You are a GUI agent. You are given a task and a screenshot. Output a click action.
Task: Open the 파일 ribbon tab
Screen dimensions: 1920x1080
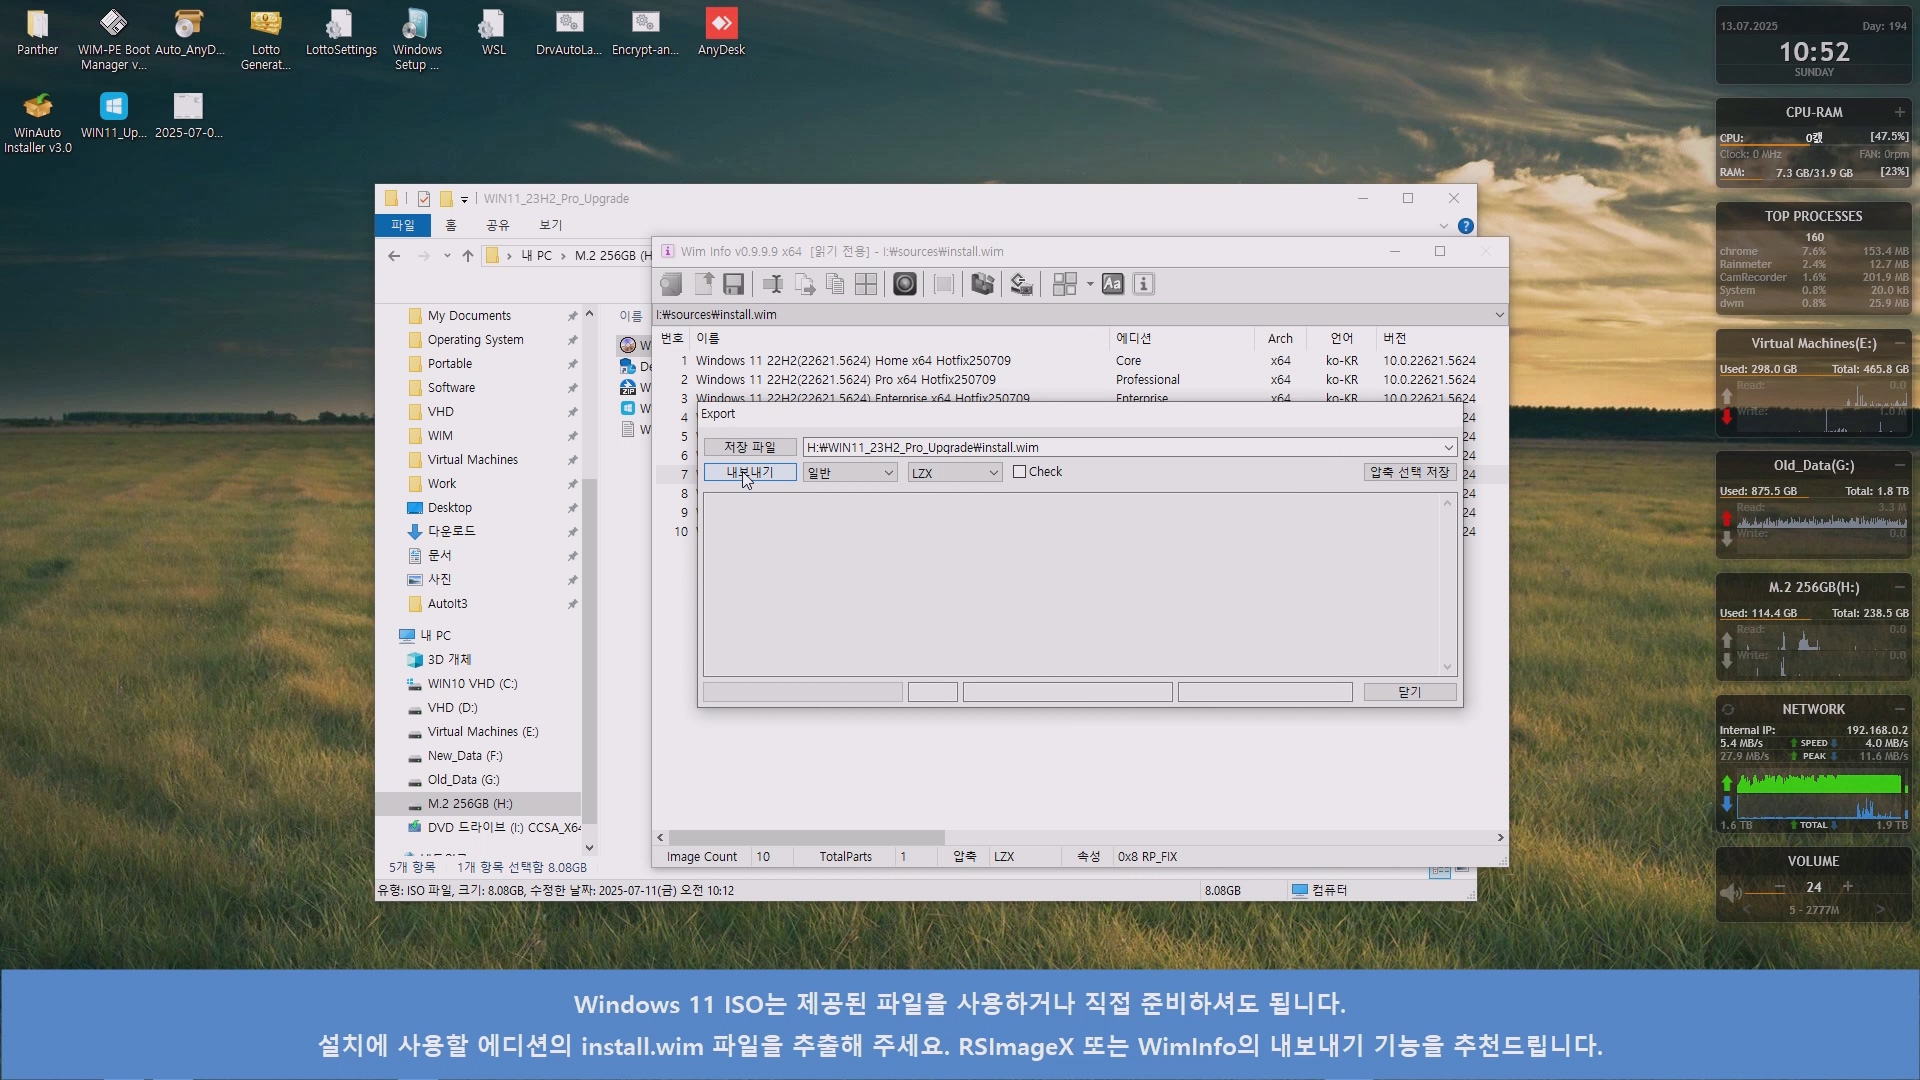pyautogui.click(x=402, y=226)
